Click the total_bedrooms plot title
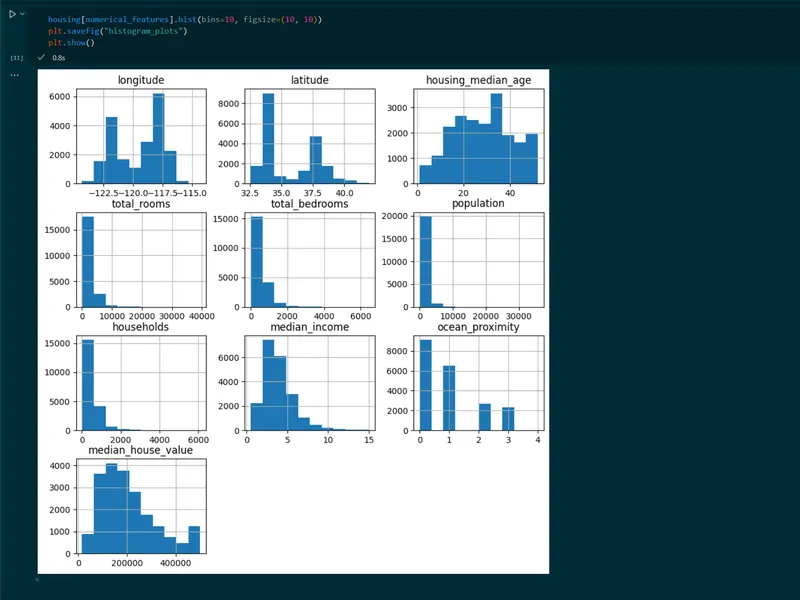800x600 pixels. coord(310,204)
